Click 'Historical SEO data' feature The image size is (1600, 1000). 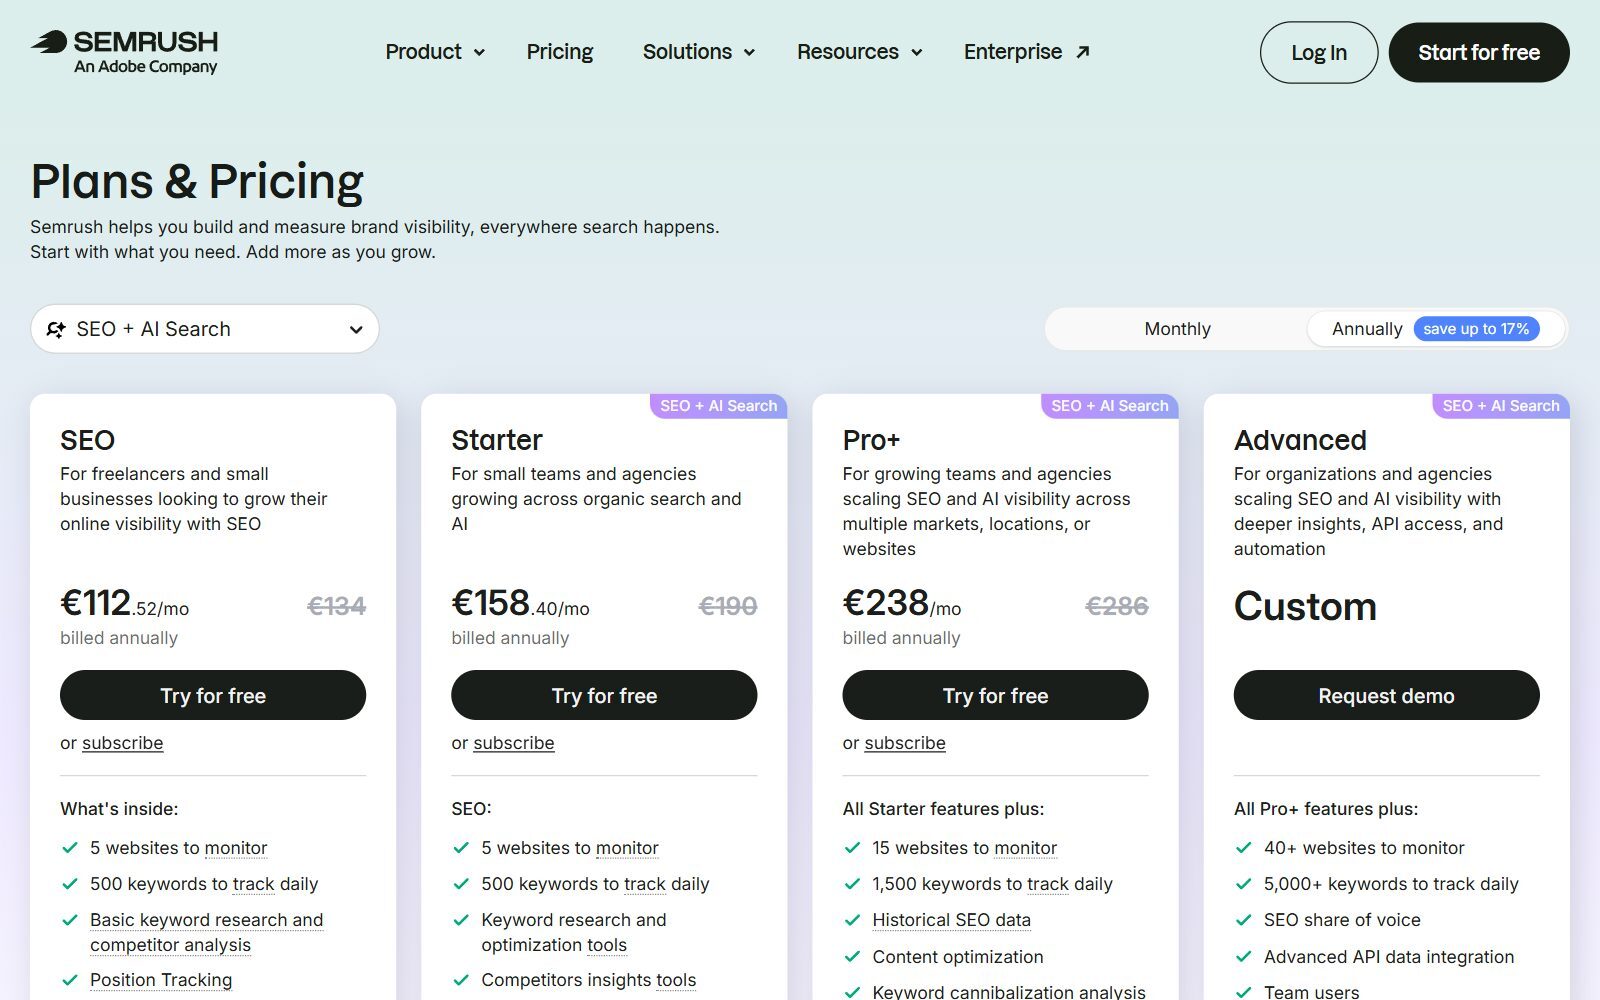[x=951, y=920]
